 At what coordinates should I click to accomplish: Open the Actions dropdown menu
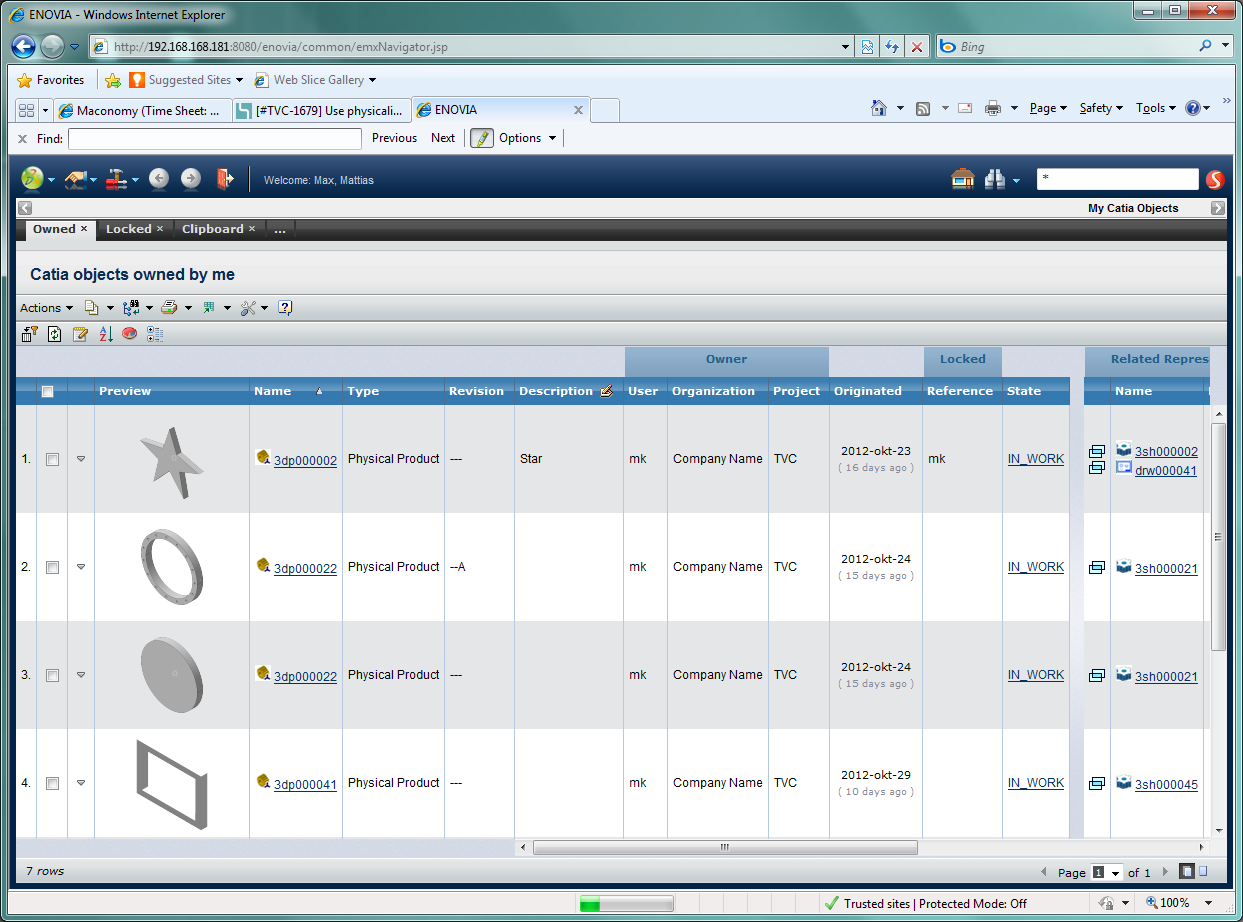coord(46,308)
